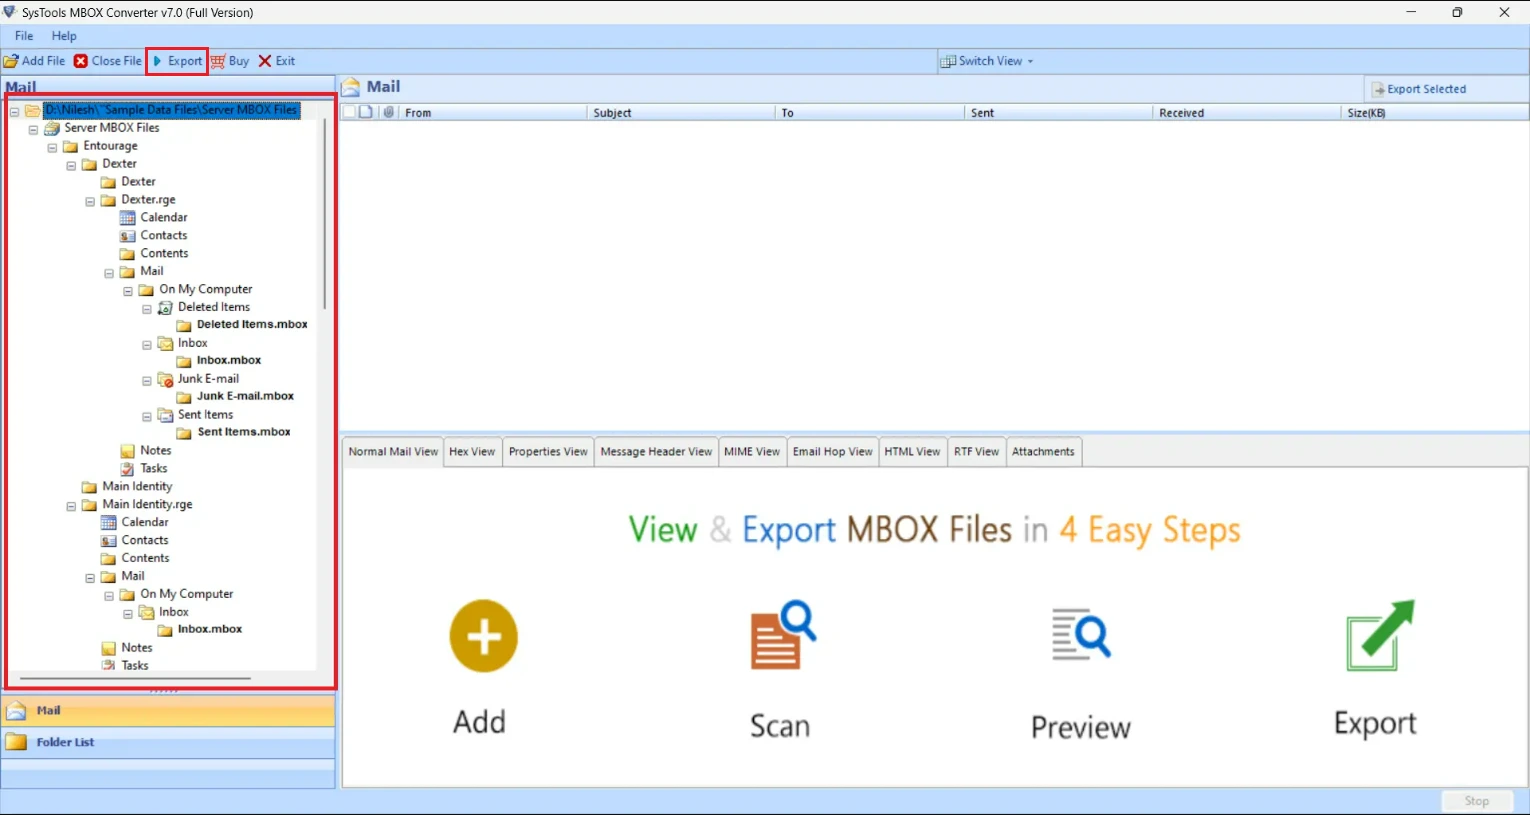Open the File menu
The image size is (1530, 815).
pyautogui.click(x=24, y=36)
